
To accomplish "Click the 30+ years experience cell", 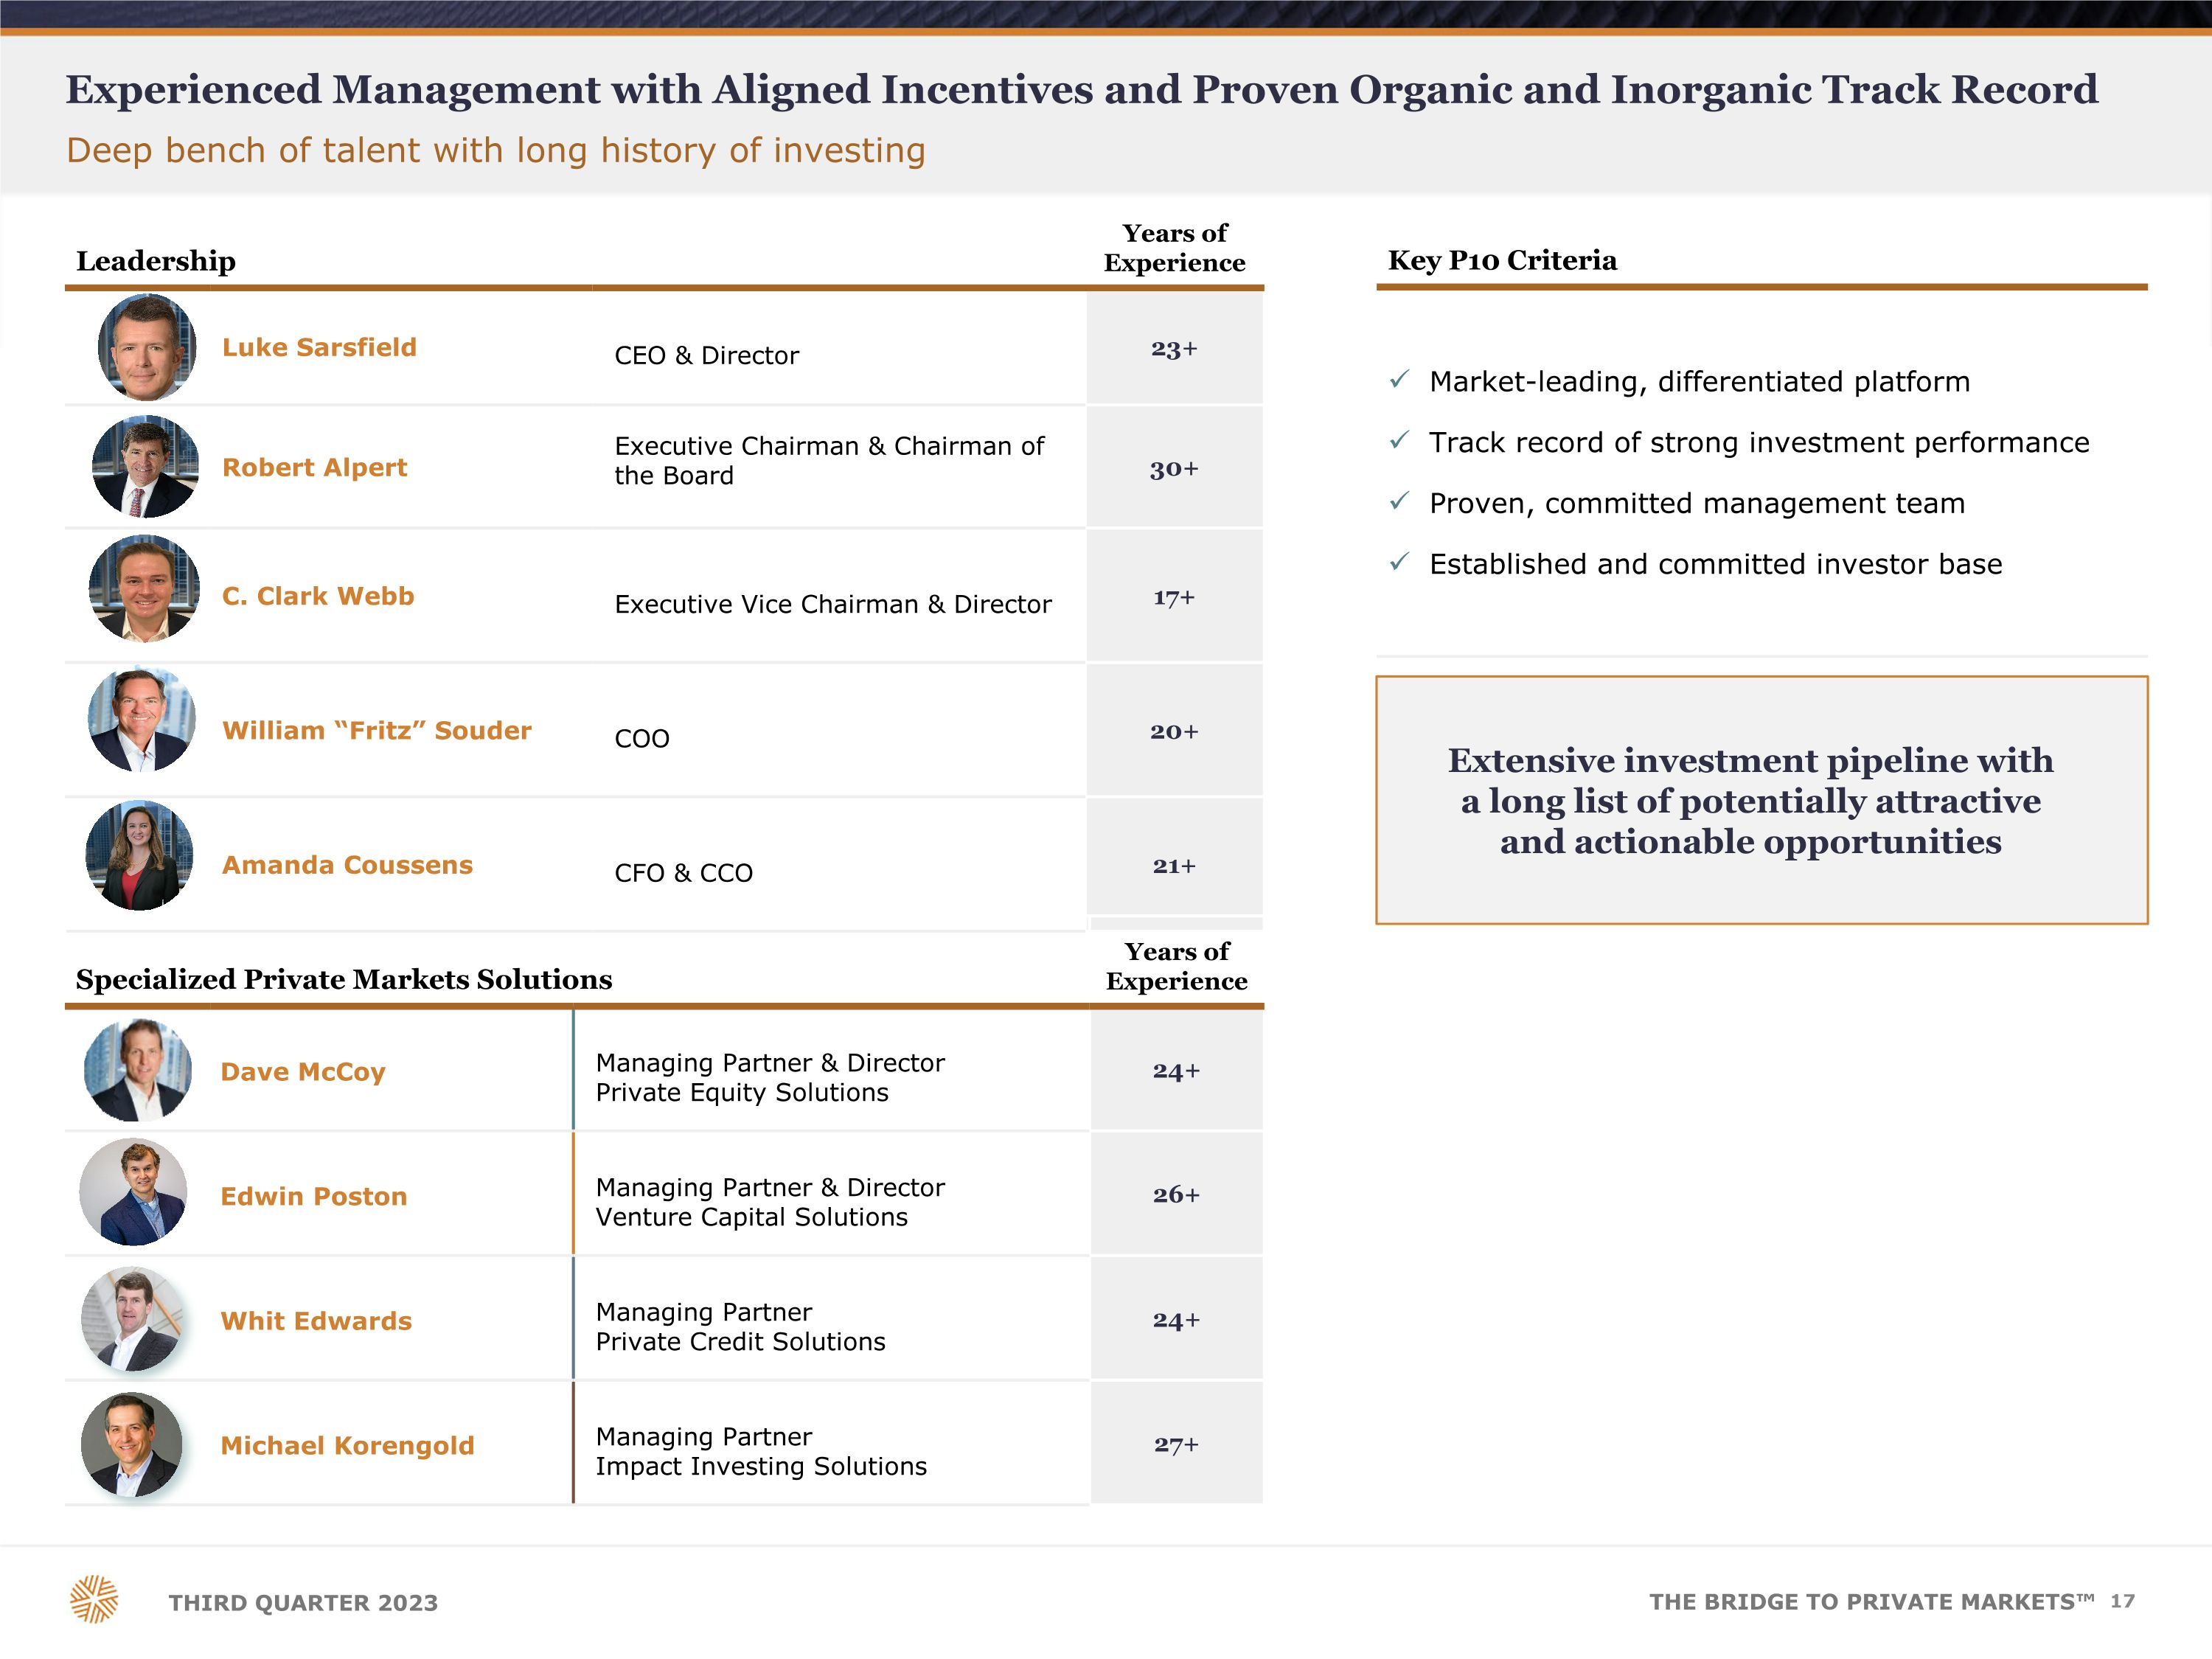I will click(x=1174, y=468).
